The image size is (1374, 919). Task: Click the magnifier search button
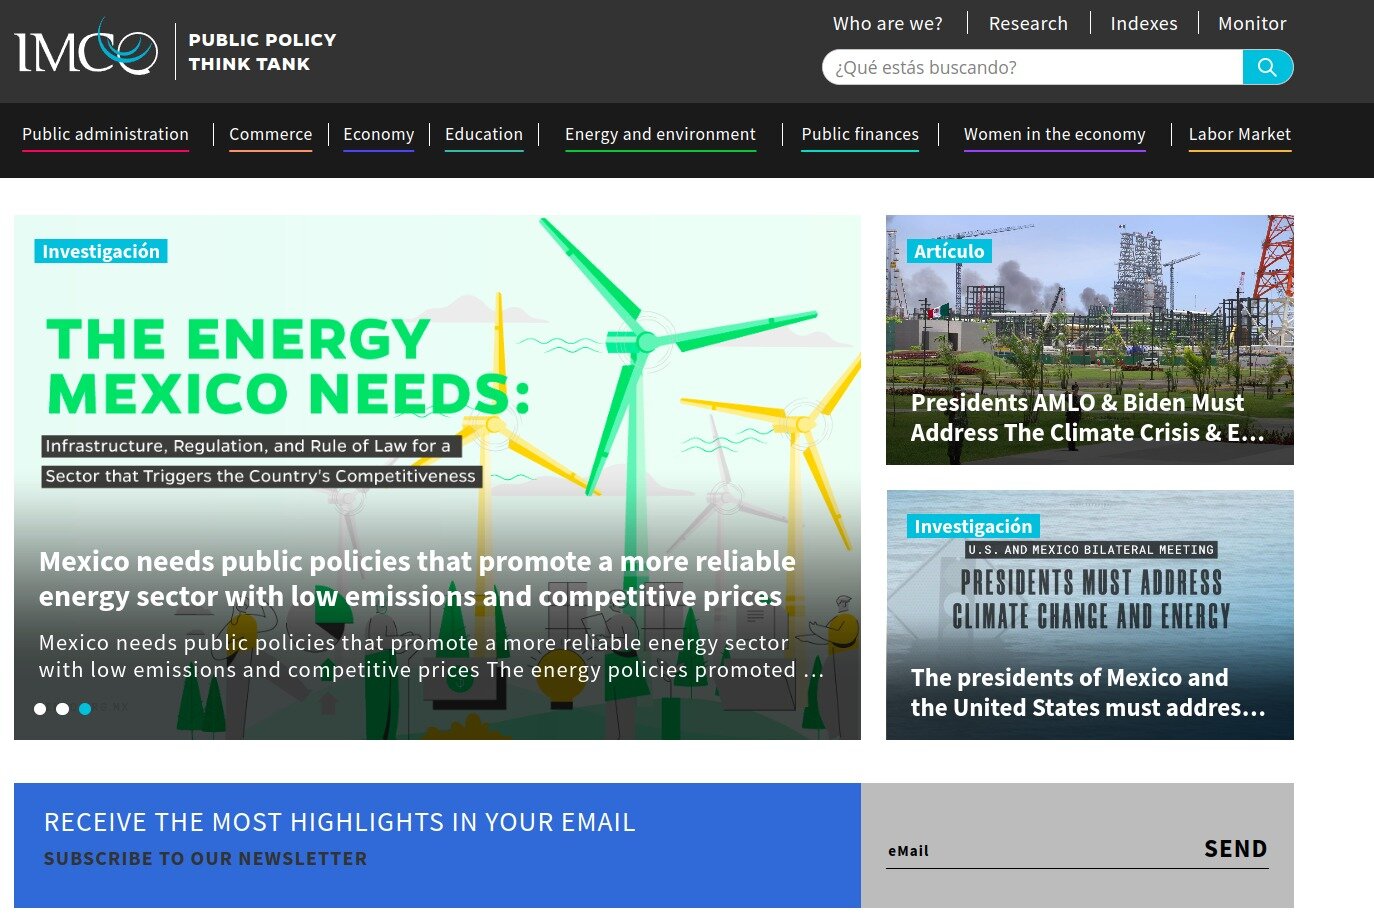(x=1267, y=67)
